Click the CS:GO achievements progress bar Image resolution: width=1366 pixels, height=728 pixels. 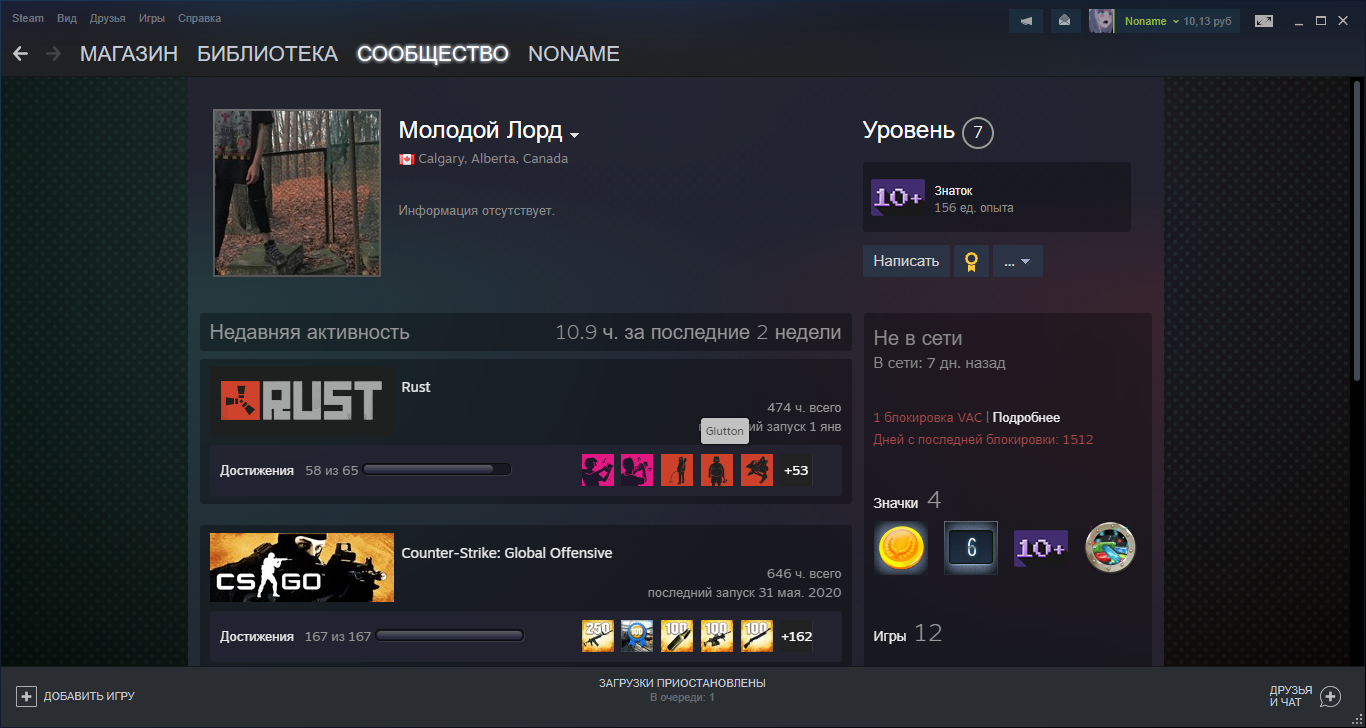pyautogui.click(x=450, y=636)
